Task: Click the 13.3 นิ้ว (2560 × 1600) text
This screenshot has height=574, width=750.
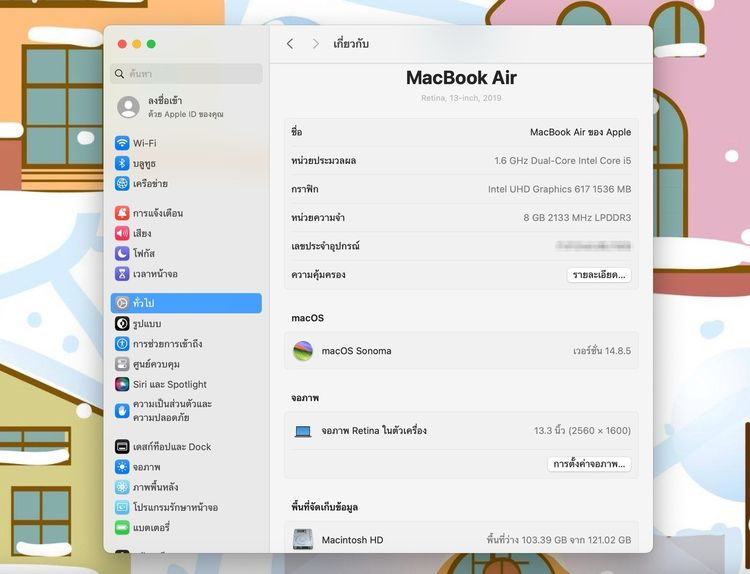Action: click(582, 430)
